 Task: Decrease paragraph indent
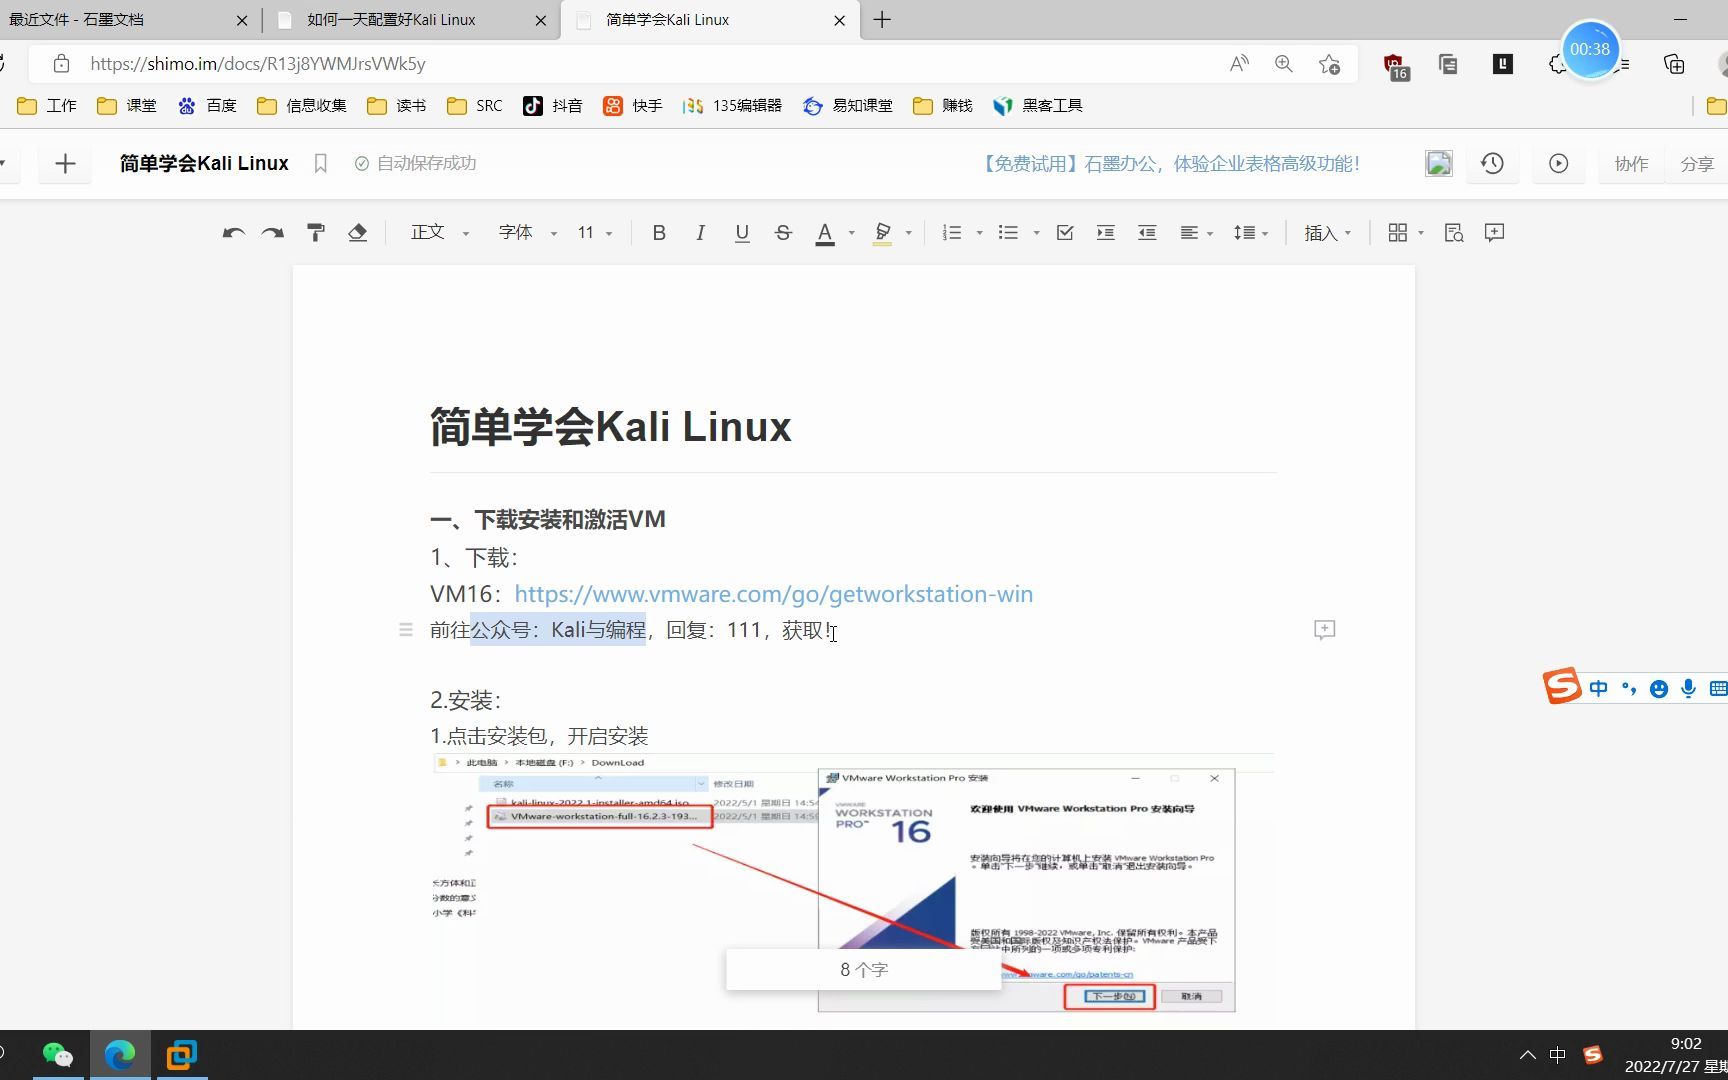1147,233
